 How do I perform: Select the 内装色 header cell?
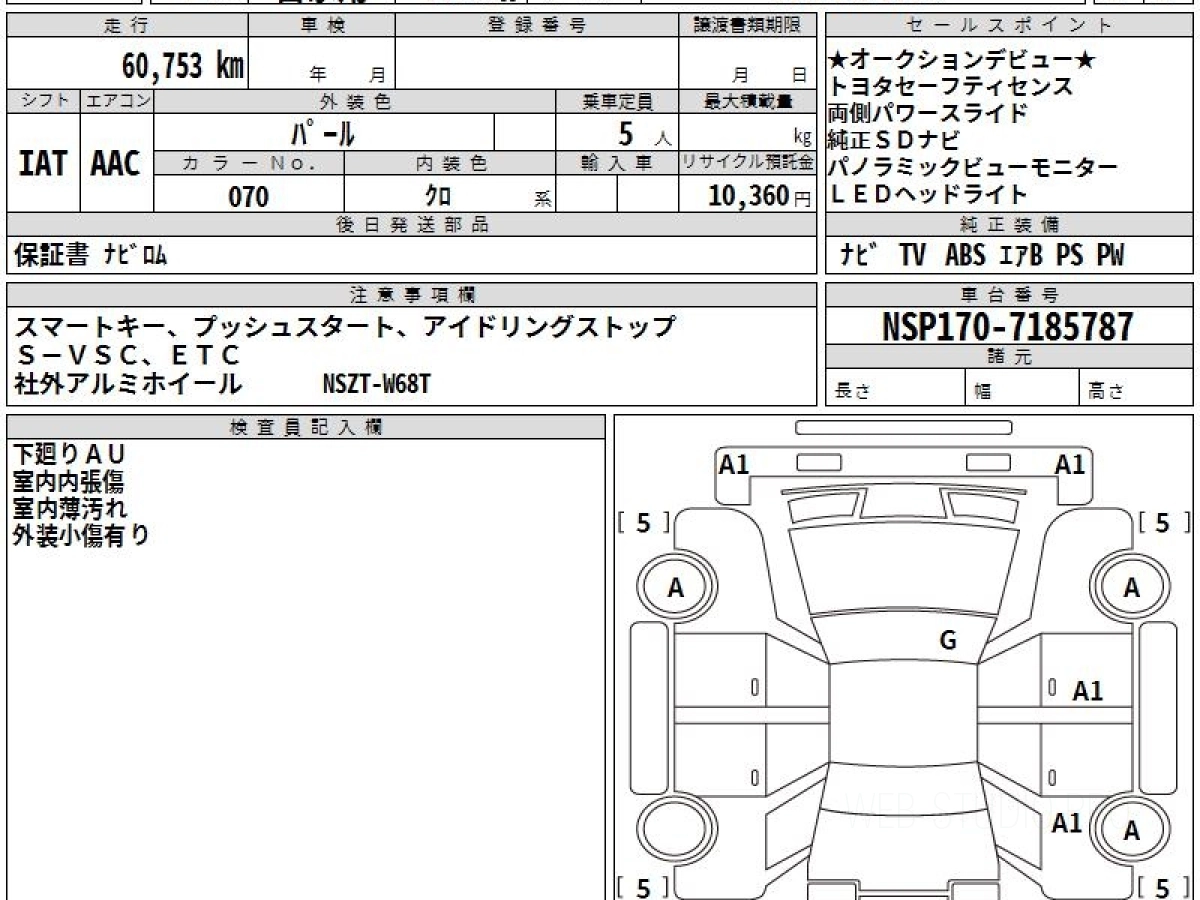(450, 162)
